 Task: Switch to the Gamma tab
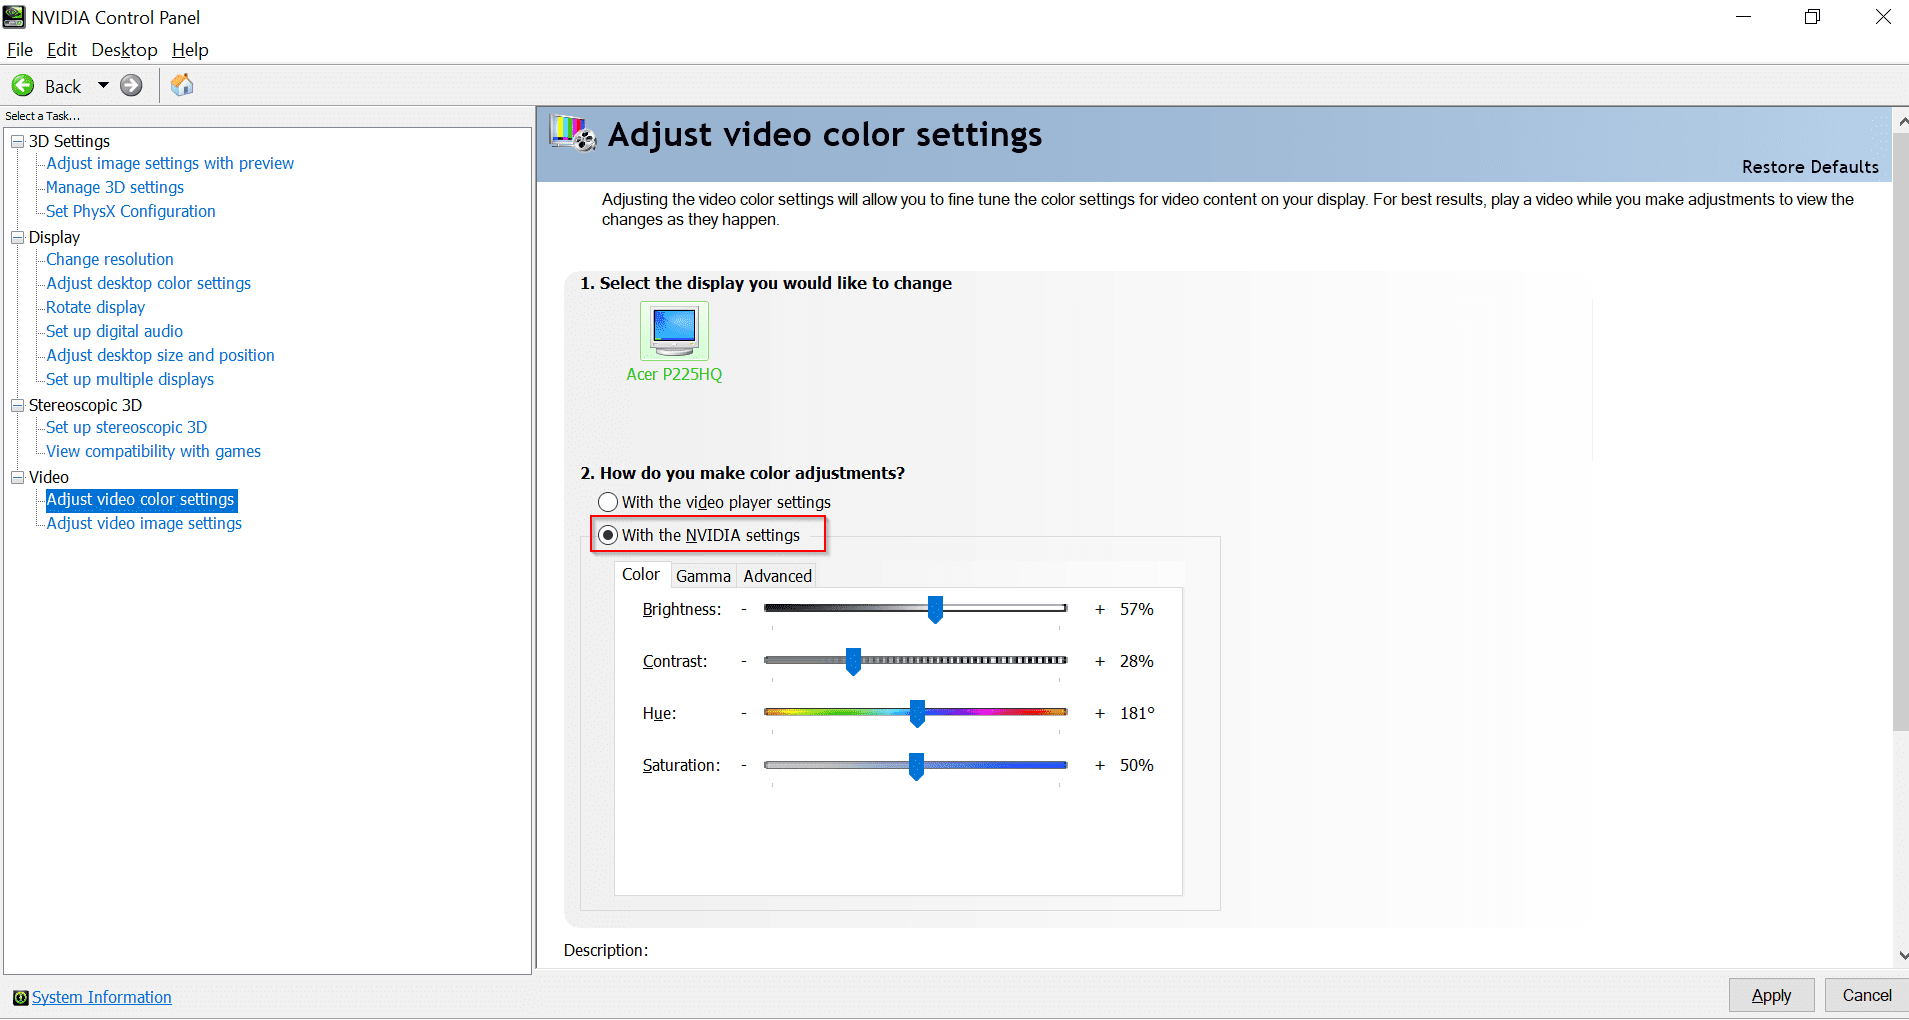point(703,575)
